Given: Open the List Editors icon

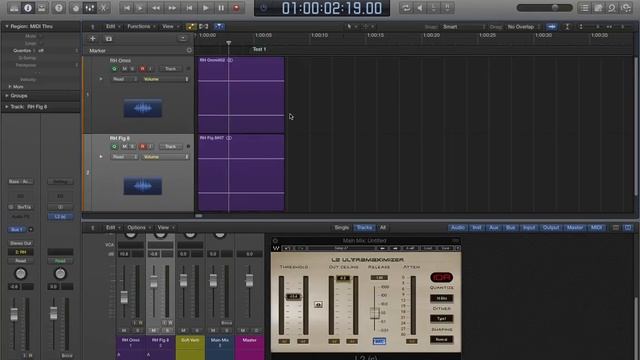Looking at the screenshot, I should (x=584, y=8).
